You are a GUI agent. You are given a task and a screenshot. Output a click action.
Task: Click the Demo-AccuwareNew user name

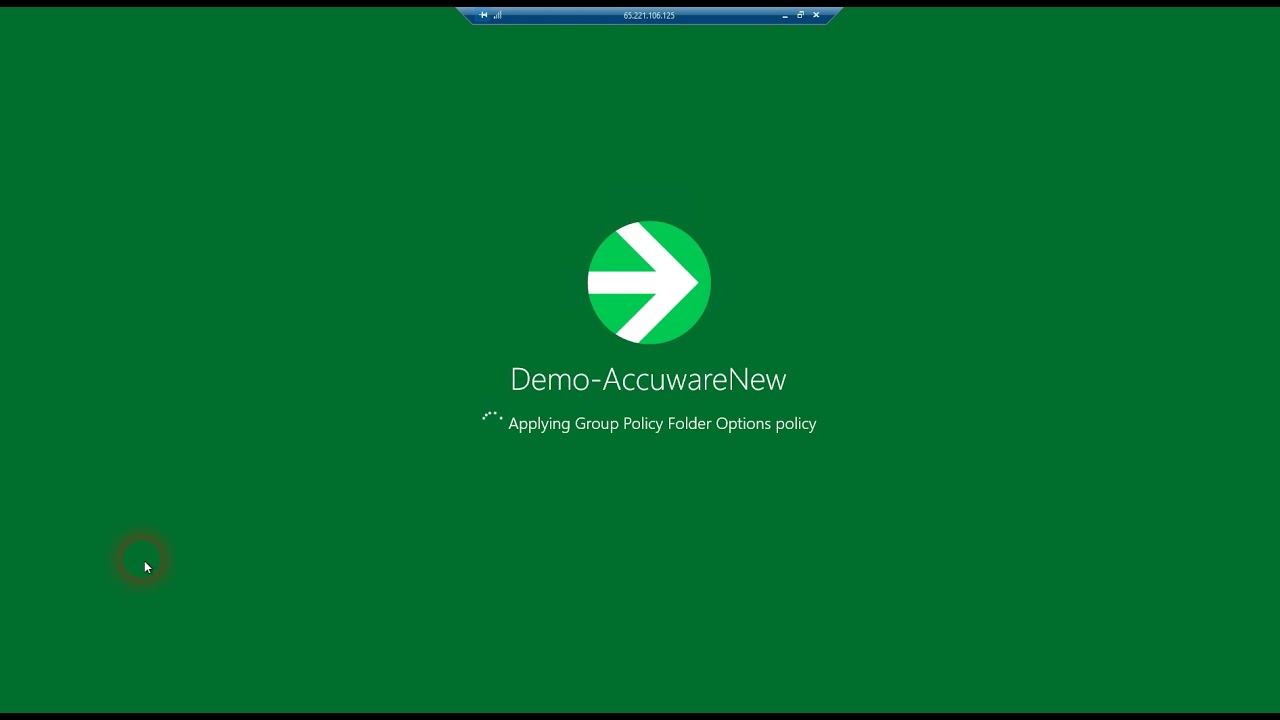648,379
